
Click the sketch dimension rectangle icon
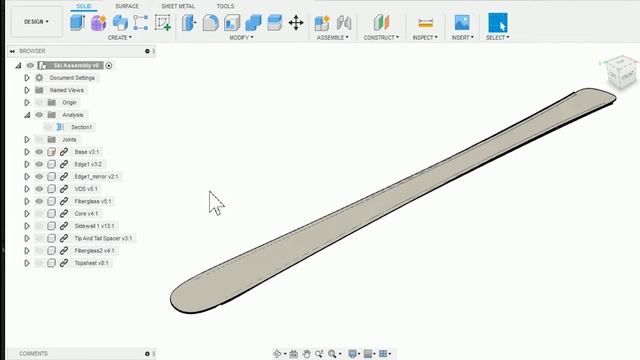point(141,23)
